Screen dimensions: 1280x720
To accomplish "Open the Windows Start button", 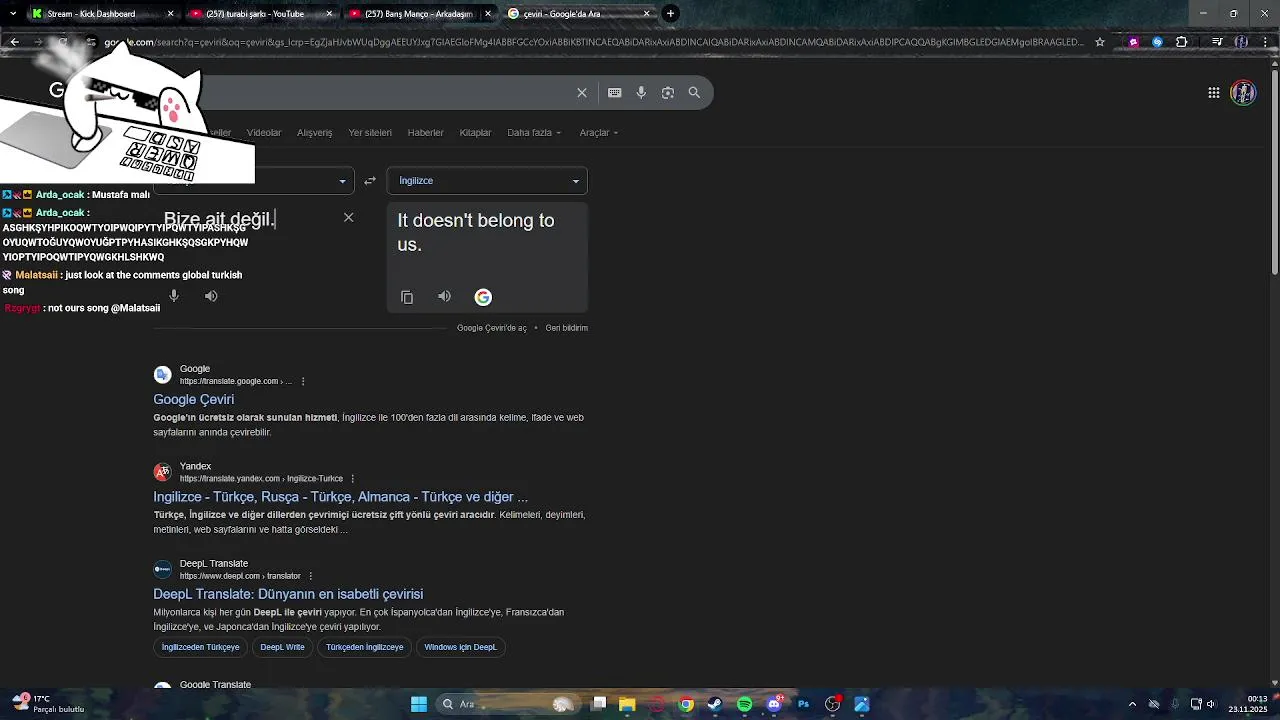I will point(419,704).
